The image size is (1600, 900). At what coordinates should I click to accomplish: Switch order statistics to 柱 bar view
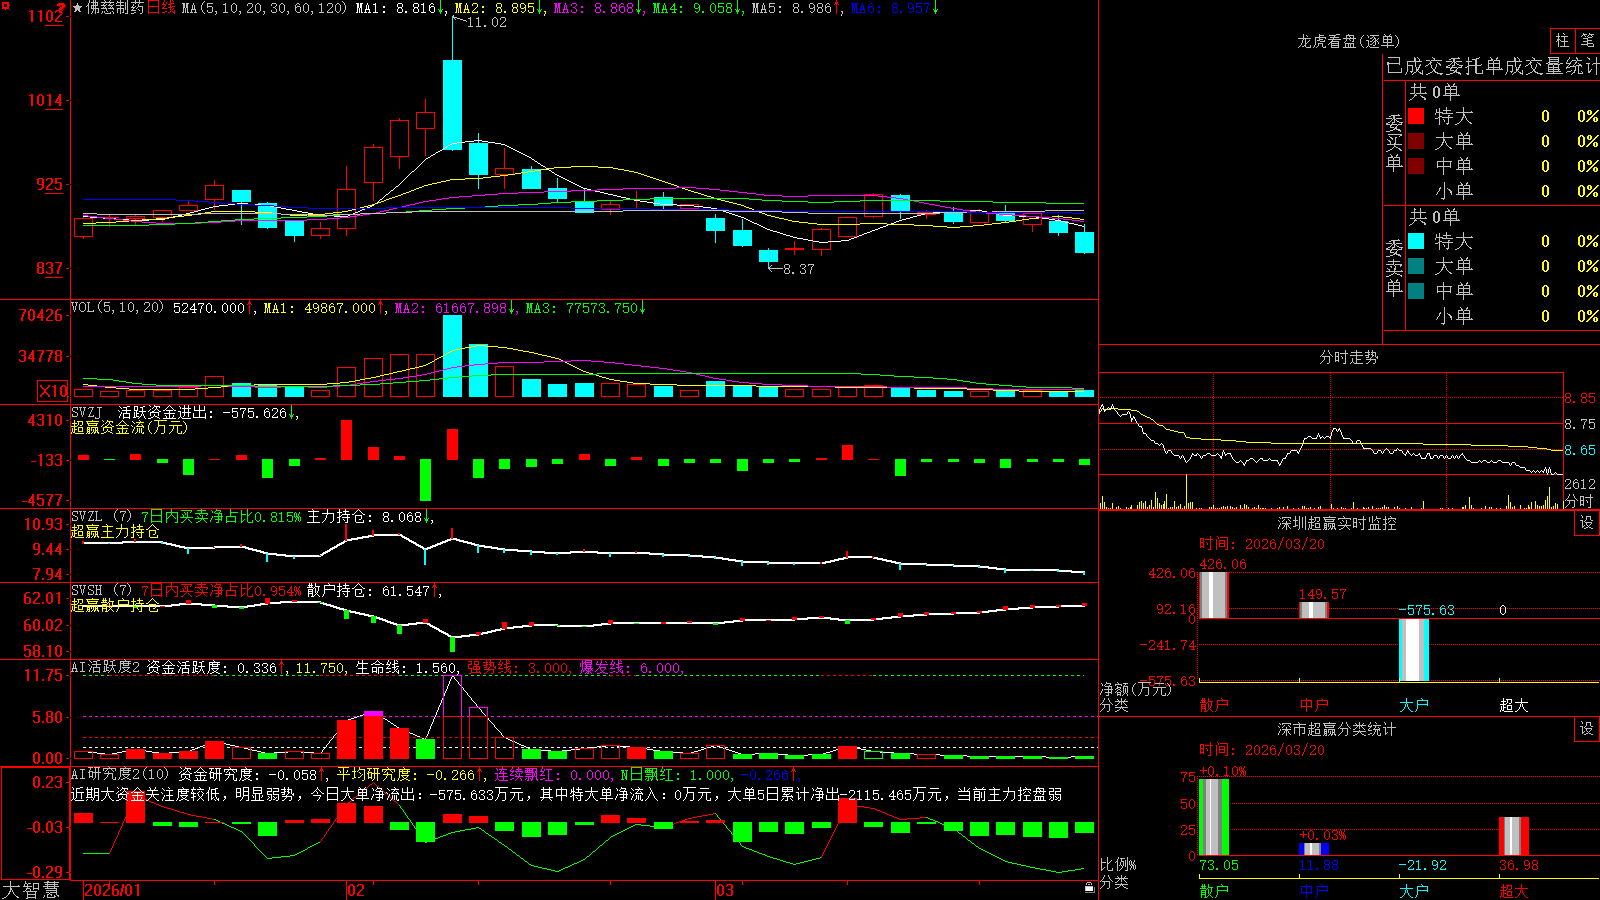pyautogui.click(x=1562, y=41)
